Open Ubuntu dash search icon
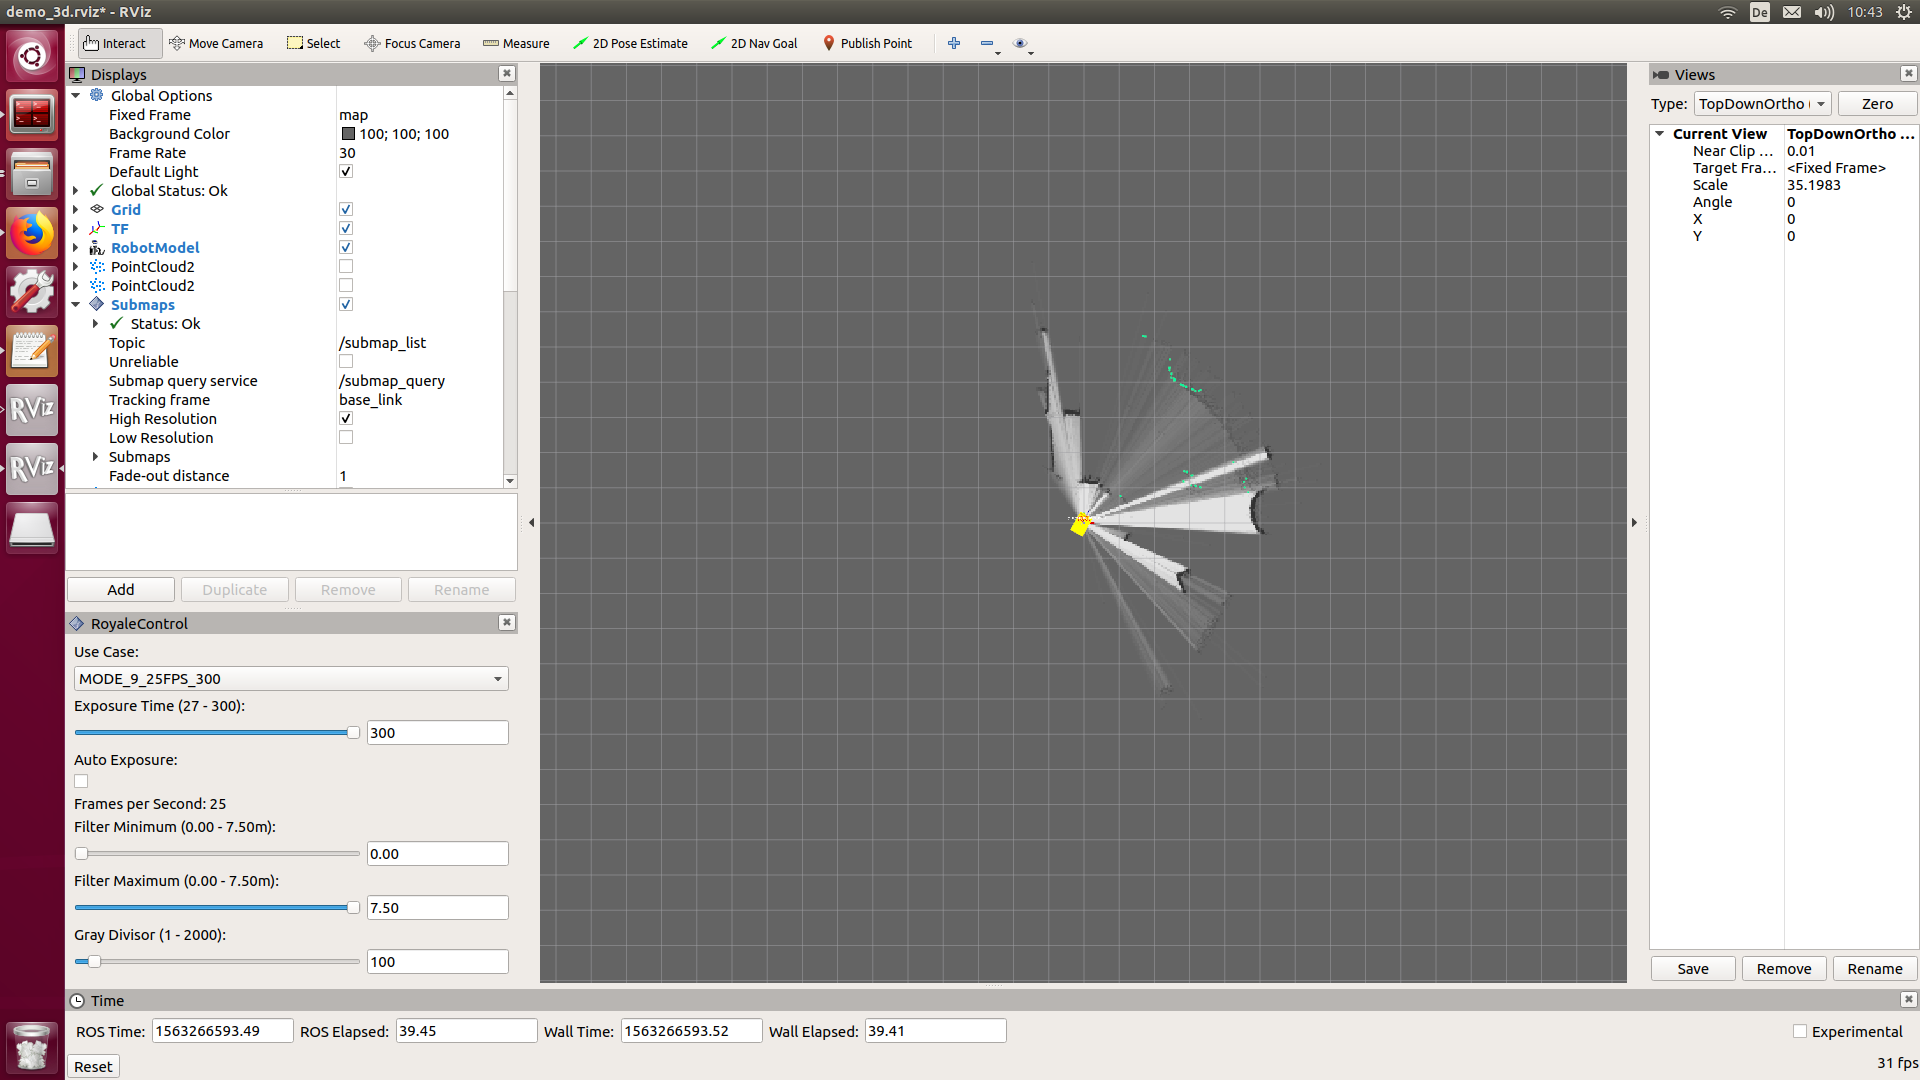Image resolution: width=1920 pixels, height=1080 pixels. 32,56
